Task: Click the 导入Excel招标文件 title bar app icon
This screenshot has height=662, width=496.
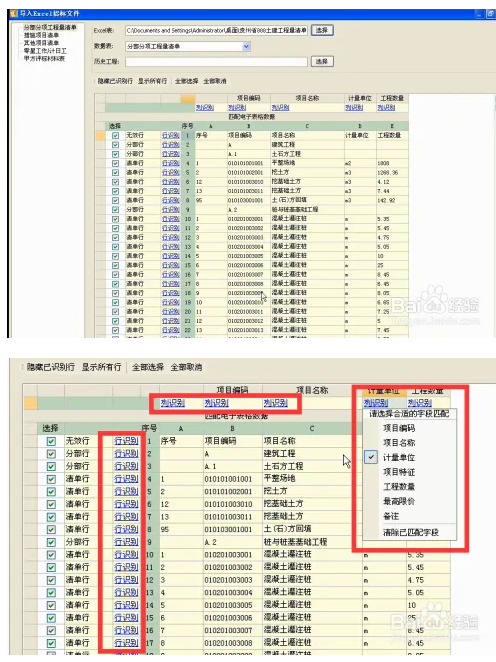Action: [x=13, y=14]
